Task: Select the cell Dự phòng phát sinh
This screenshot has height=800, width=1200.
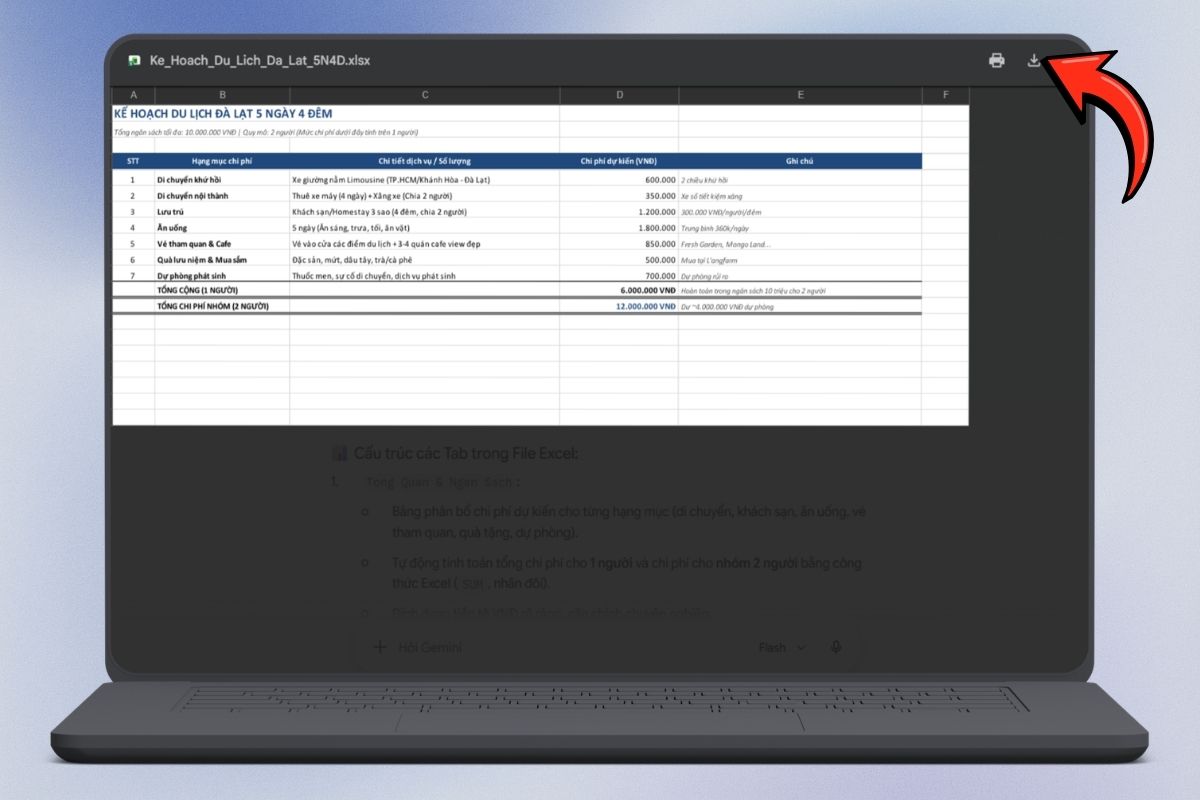Action: tap(222, 275)
